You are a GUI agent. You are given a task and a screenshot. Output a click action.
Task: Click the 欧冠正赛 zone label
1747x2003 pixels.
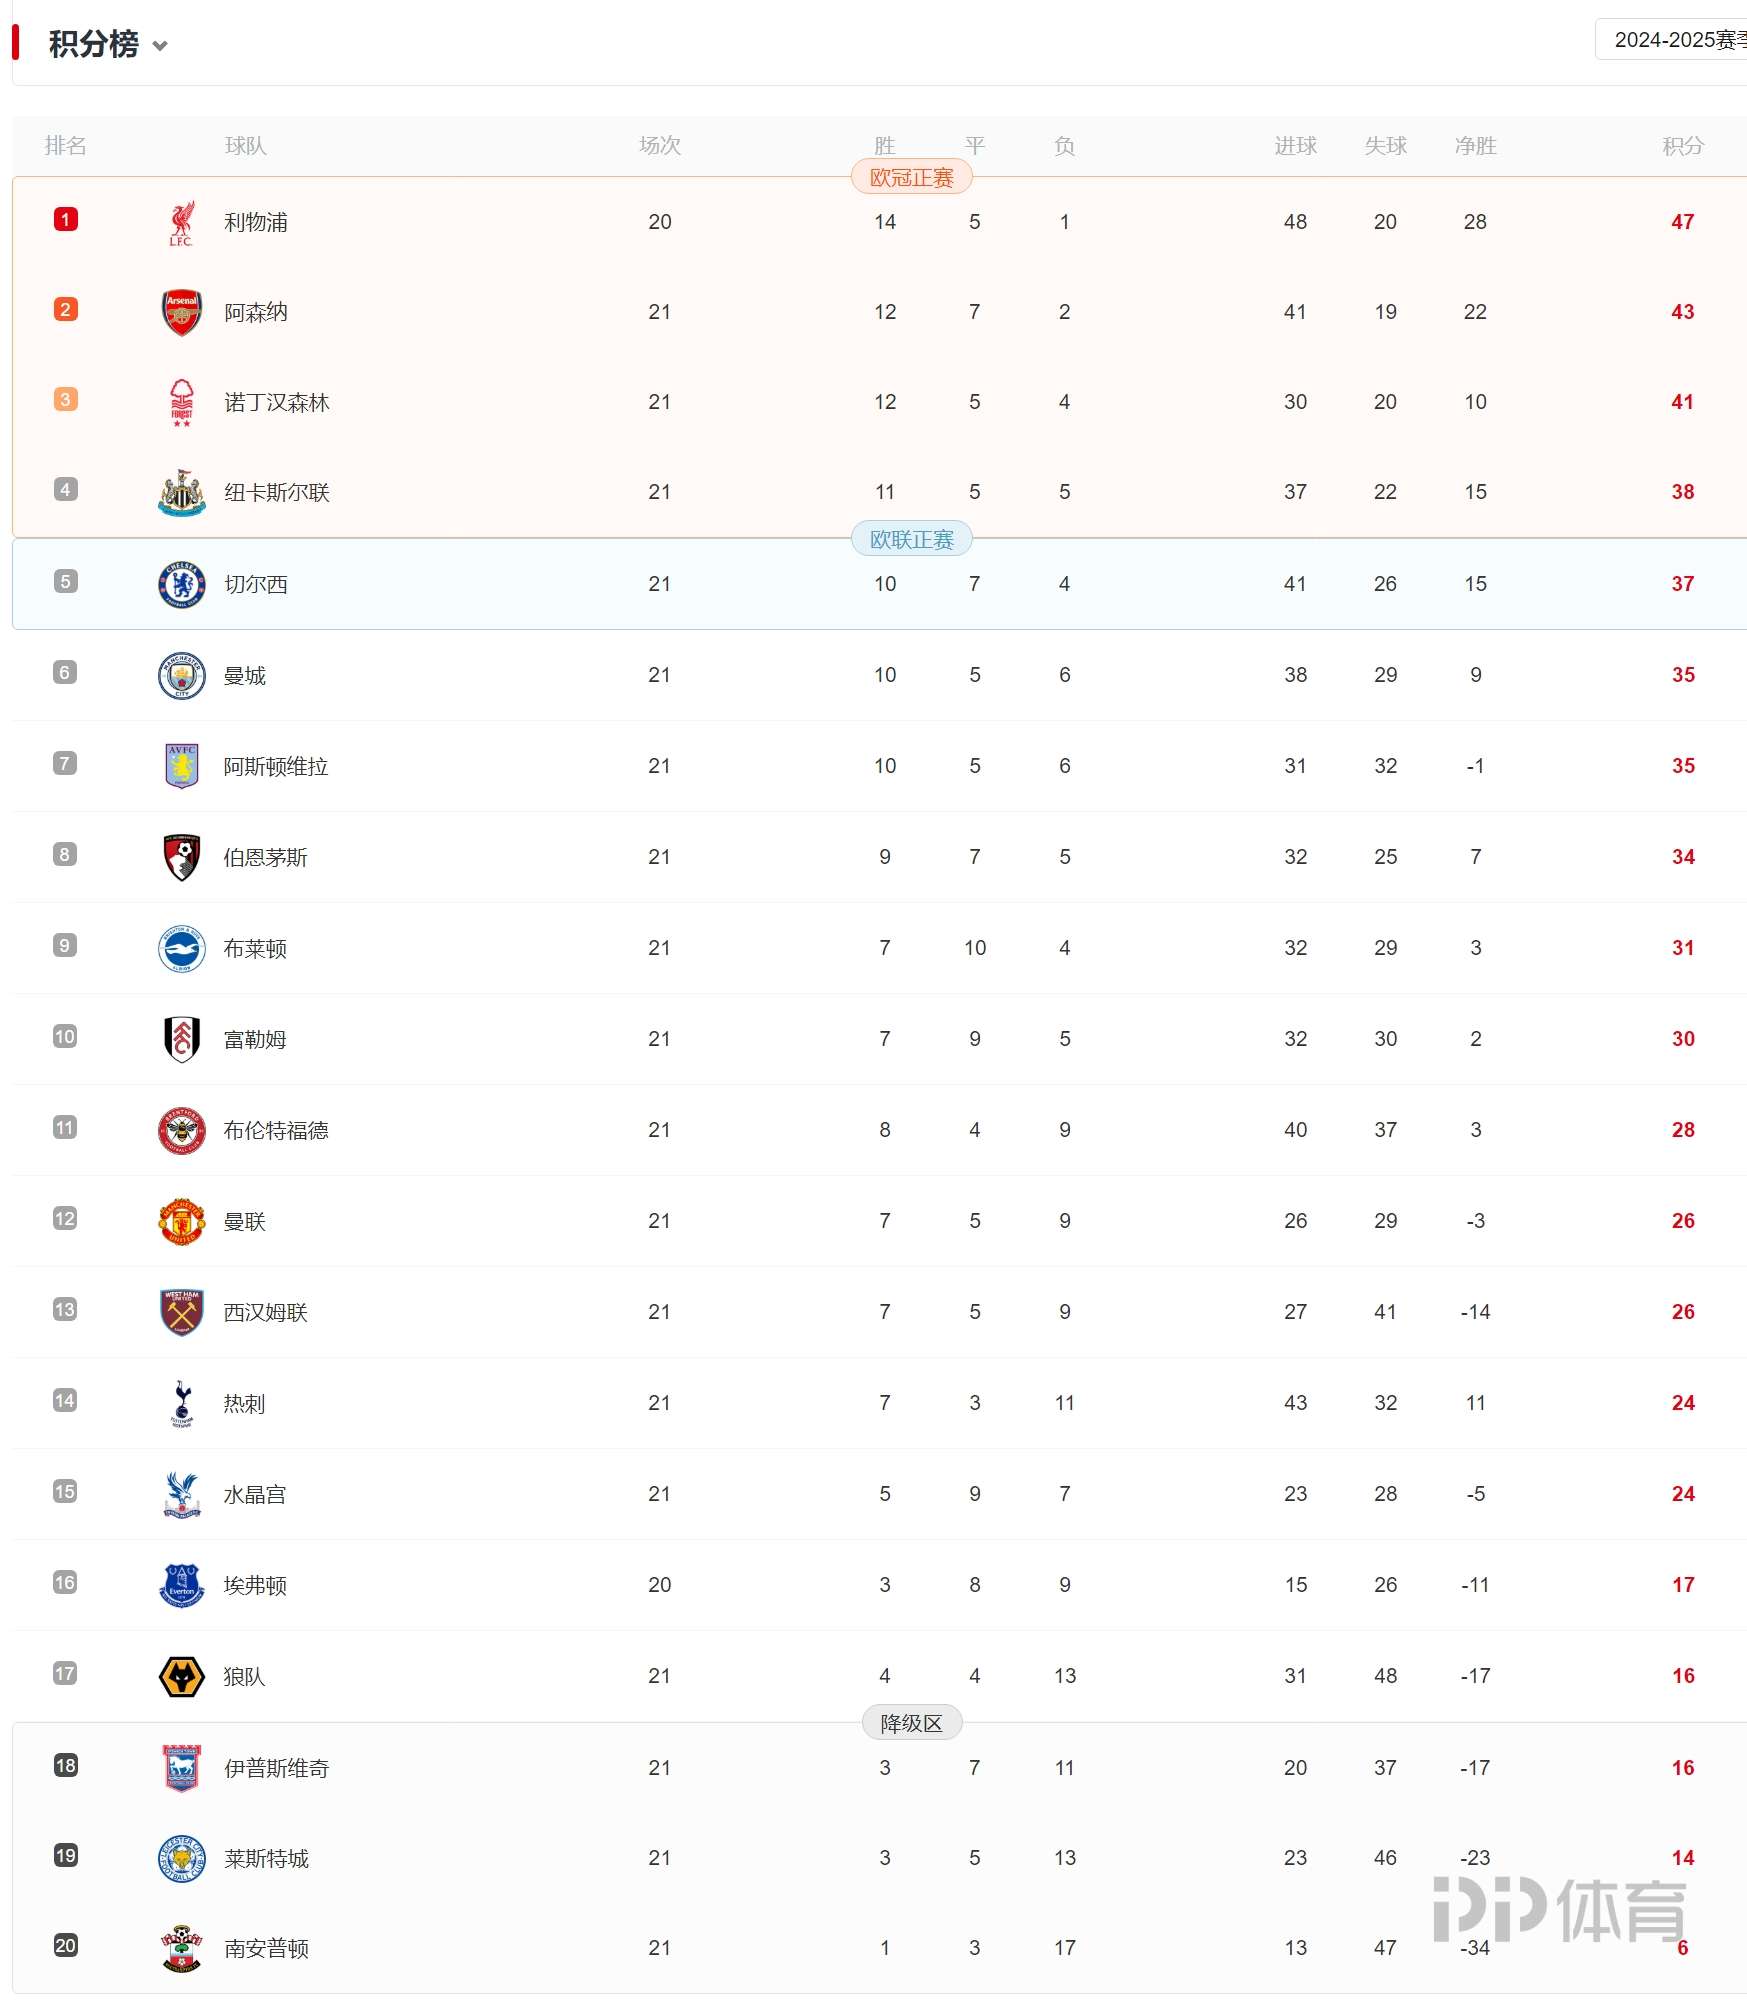pos(911,178)
